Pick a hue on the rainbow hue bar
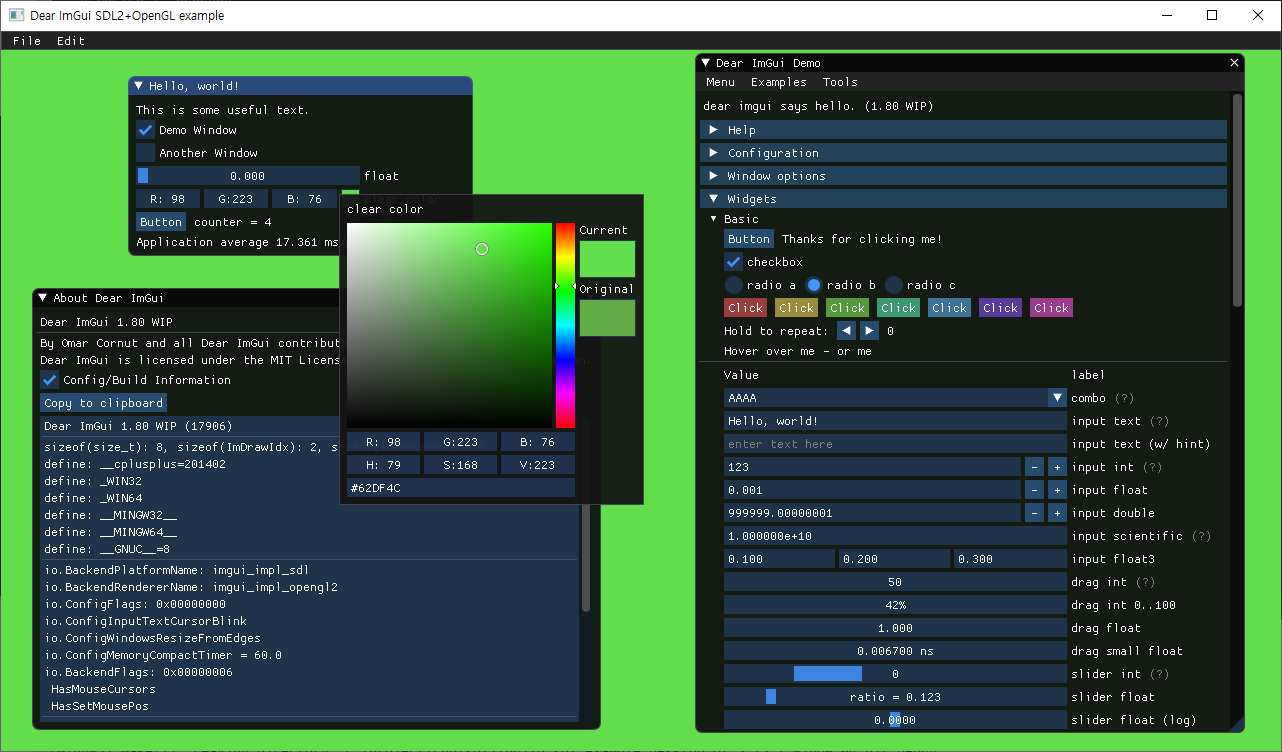Image resolution: width=1282 pixels, height=752 pixels. (566, 325)
